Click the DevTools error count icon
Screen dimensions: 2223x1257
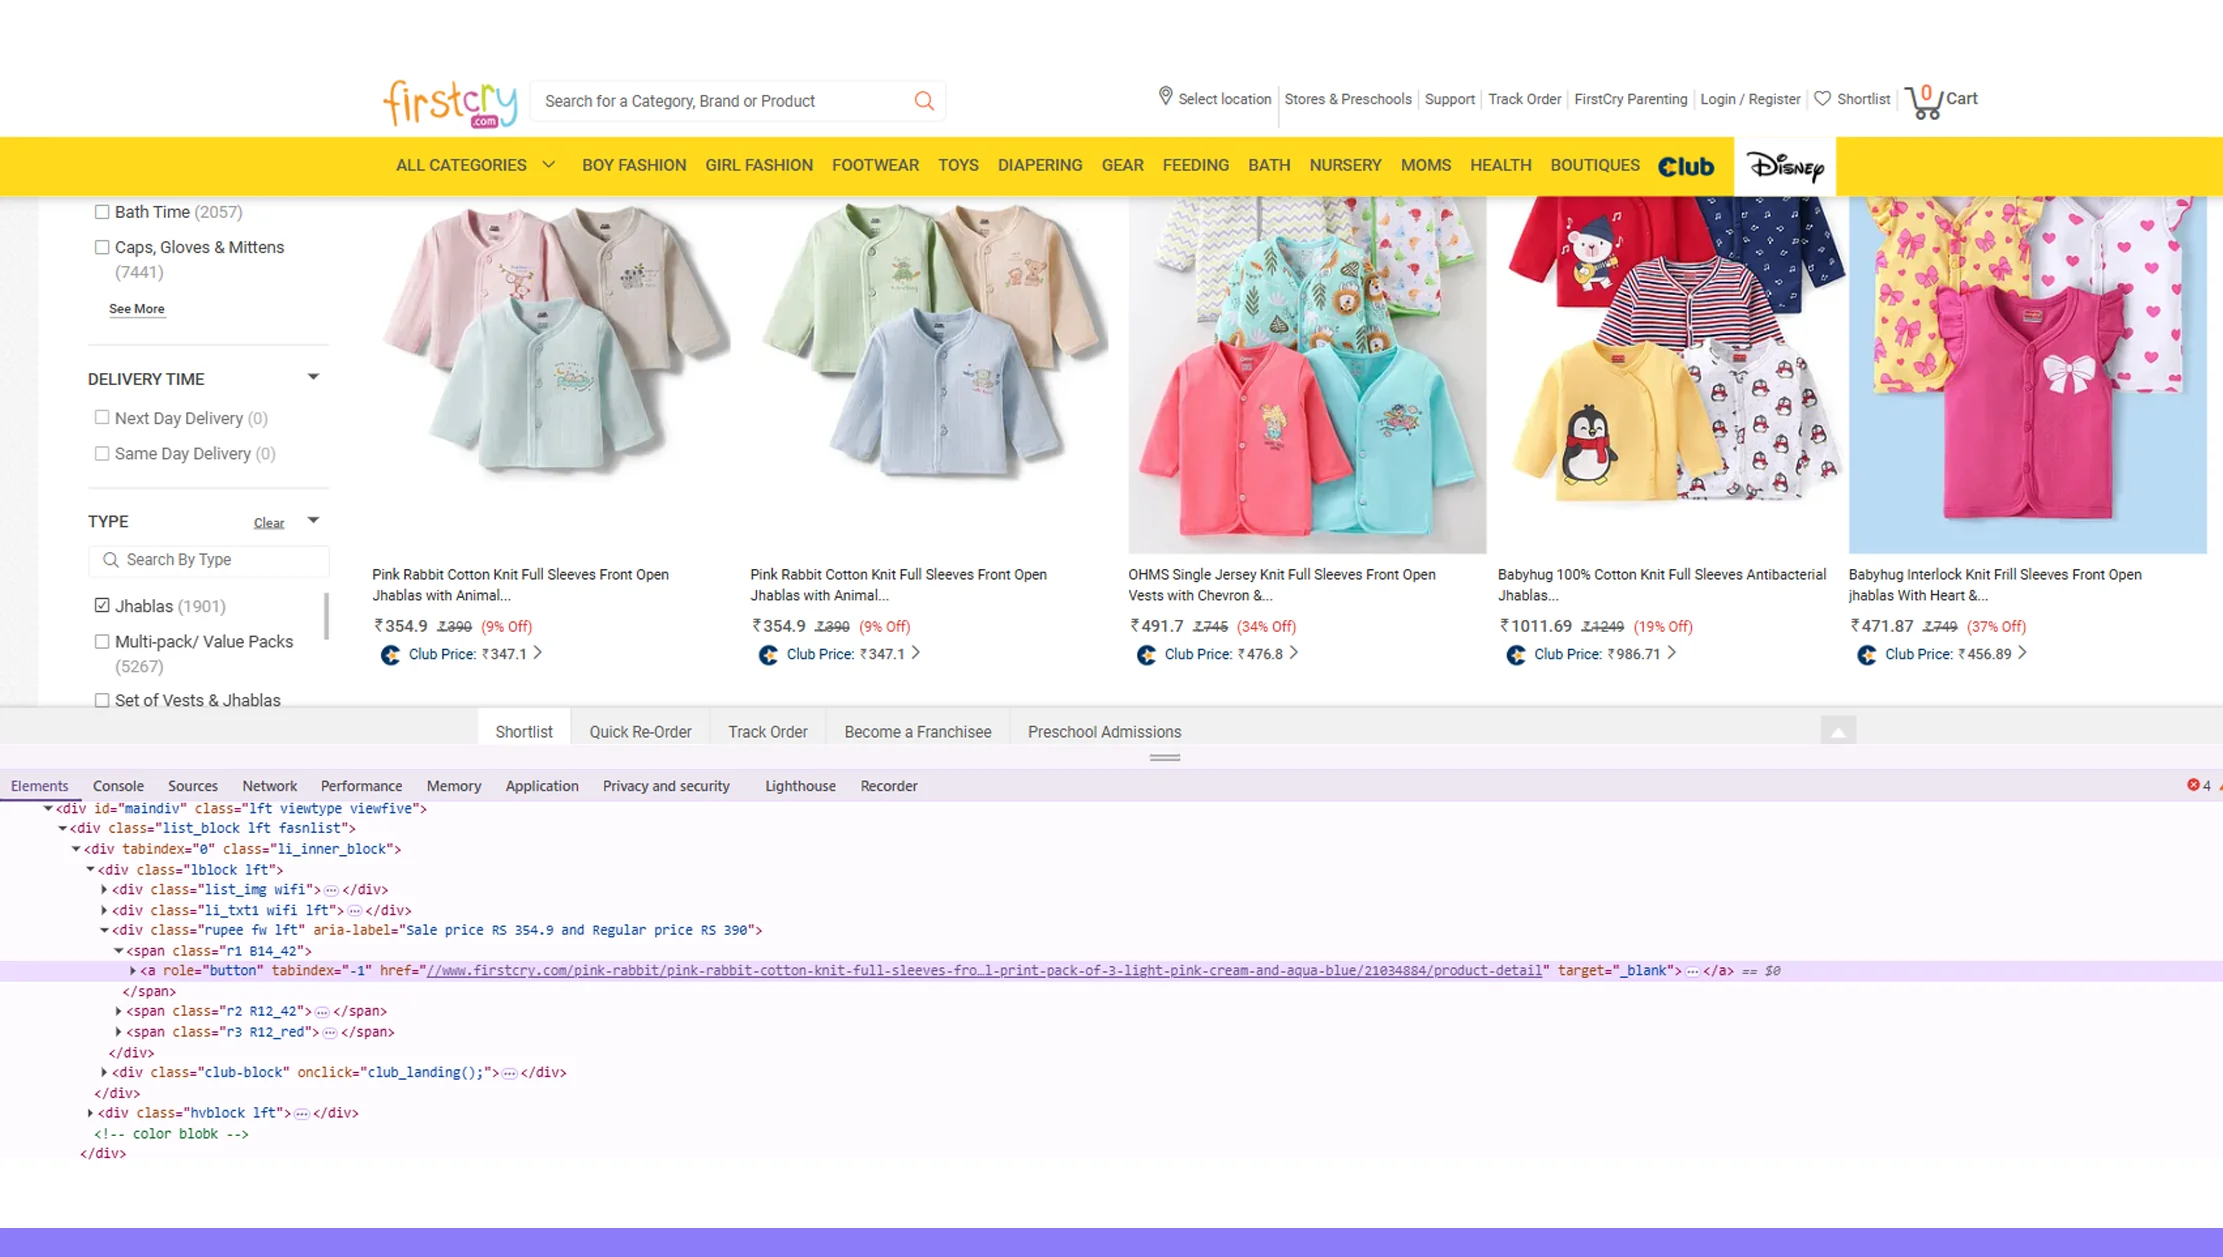coord(2193,786)
